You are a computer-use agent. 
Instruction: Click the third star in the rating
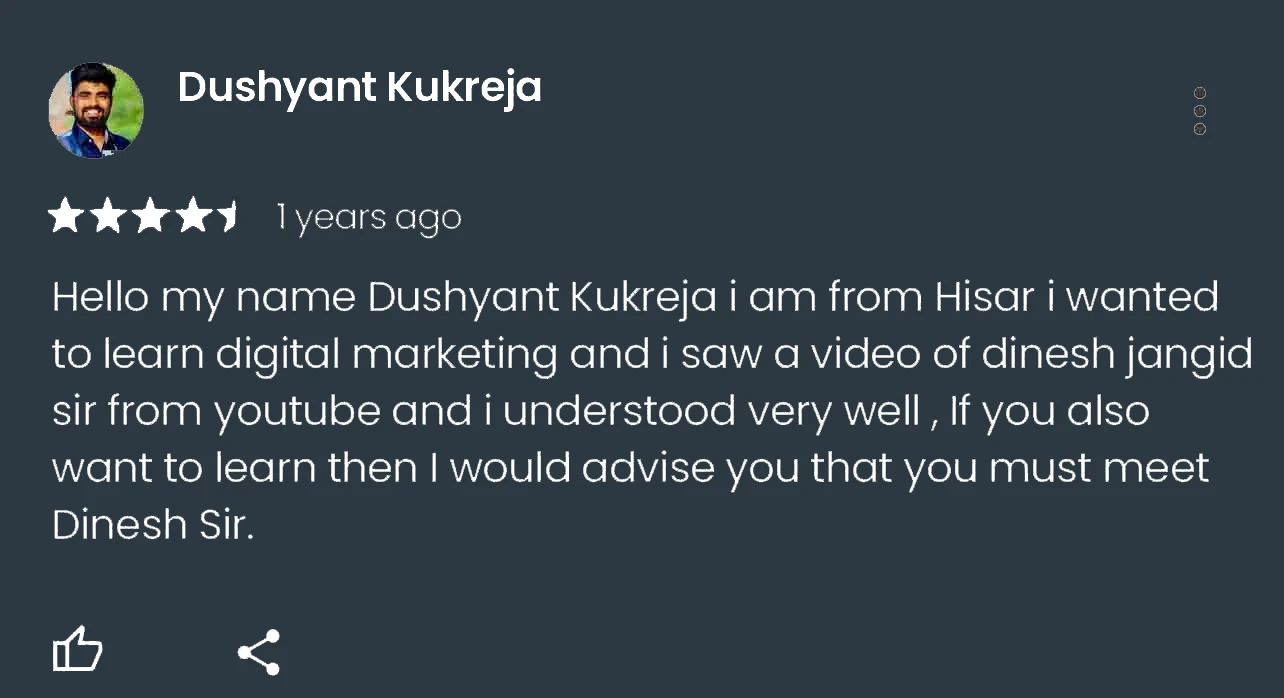[x=150, y=216]
